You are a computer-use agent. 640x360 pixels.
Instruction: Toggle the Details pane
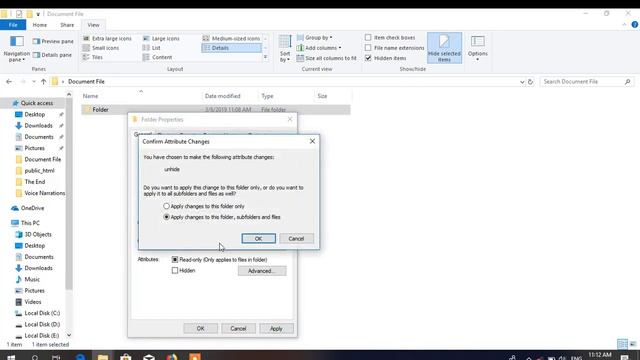coord(52,55)
